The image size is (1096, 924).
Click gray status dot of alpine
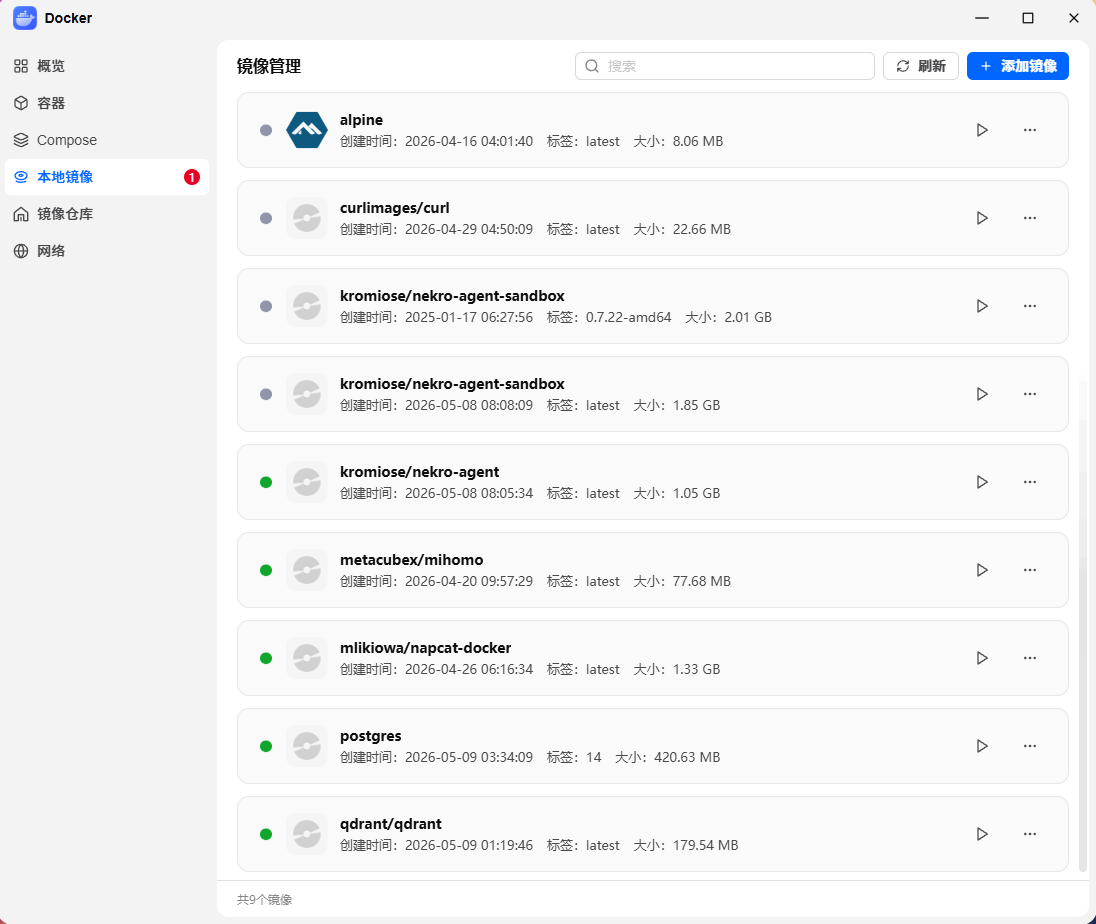[266, 130]
